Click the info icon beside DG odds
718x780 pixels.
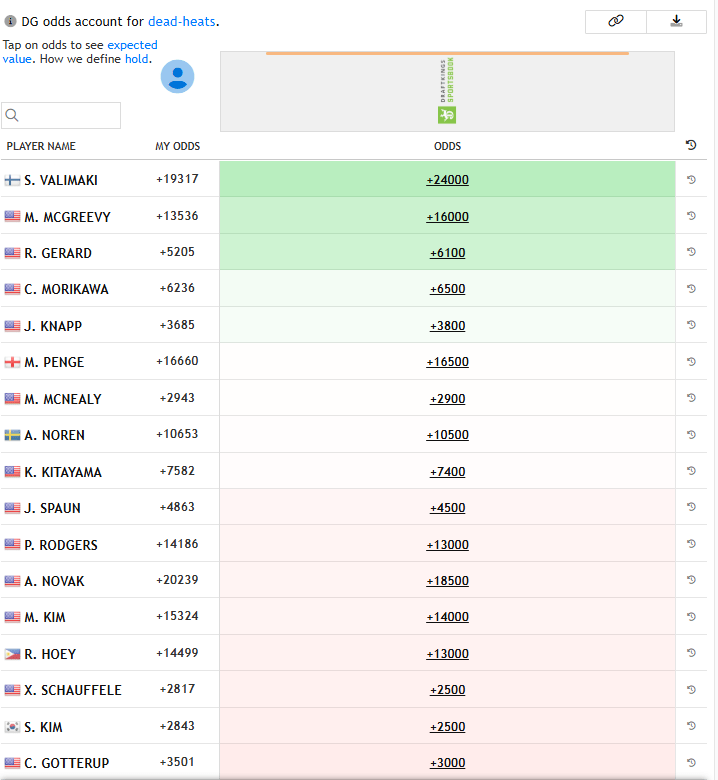click(x=10, y=21)
